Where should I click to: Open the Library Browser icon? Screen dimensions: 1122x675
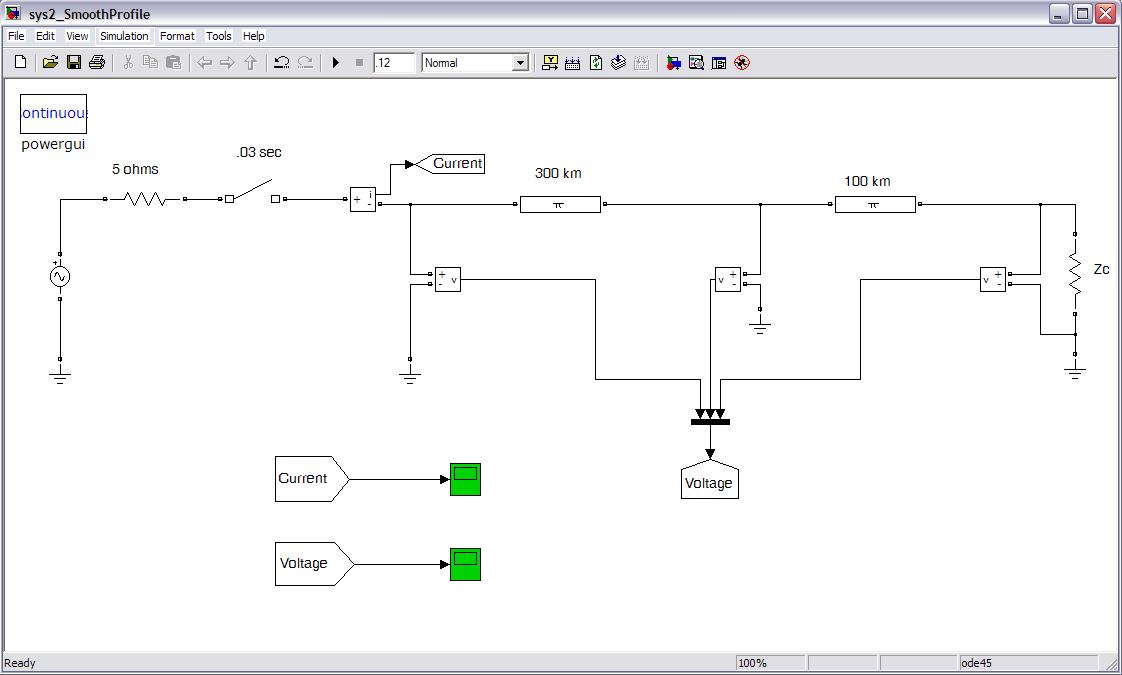[x=673, y=63]
